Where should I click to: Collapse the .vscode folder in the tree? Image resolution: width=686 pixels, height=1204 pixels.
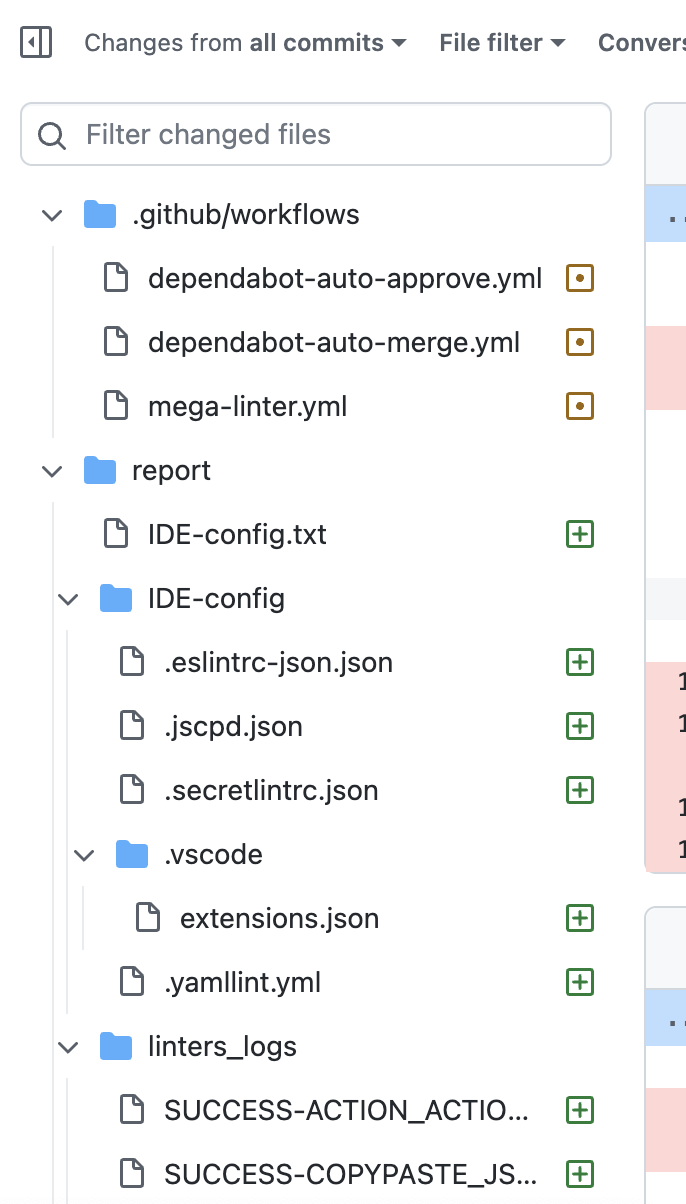(x=84, y=854)
